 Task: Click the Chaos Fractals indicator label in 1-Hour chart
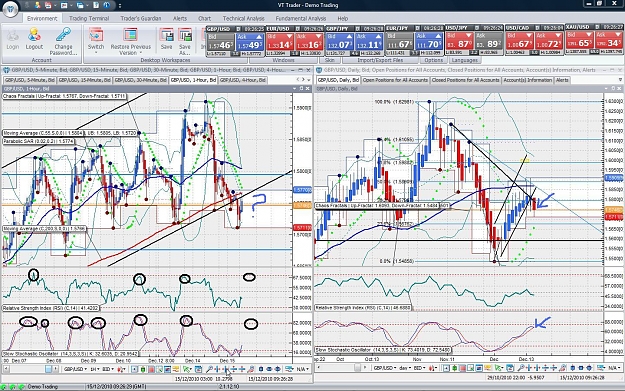click(x=64, y=96)
